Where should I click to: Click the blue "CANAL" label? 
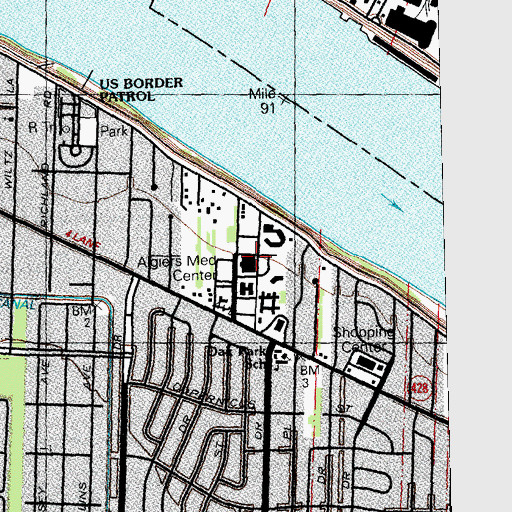(x=17, y=305)
